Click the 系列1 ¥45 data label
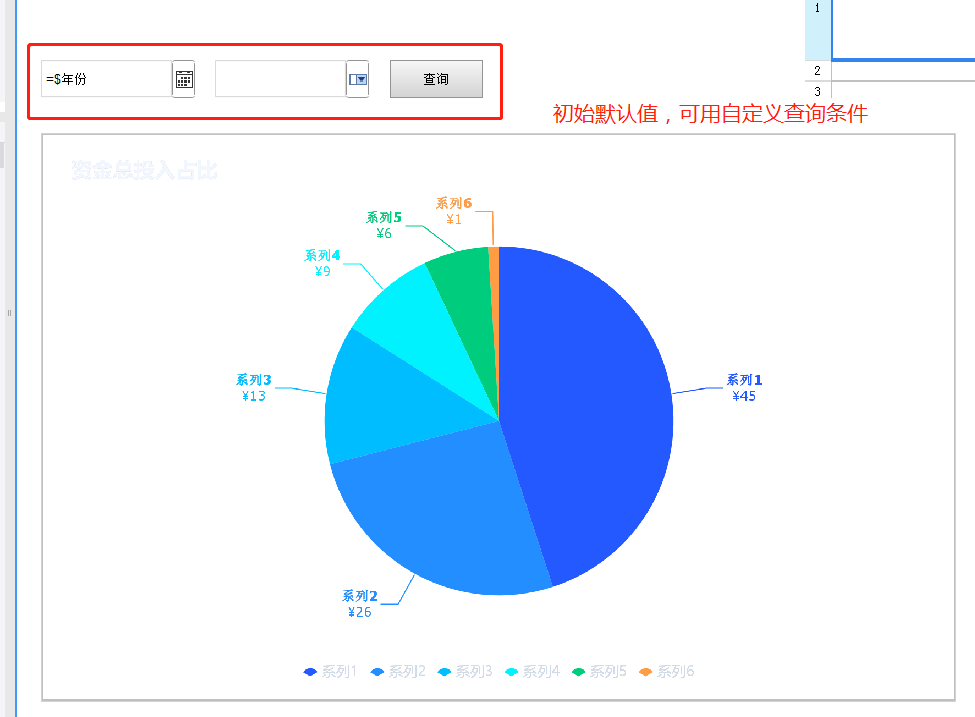Image resolution: width=975 pixels, height=717 pixels. click(x=744, y=387)
